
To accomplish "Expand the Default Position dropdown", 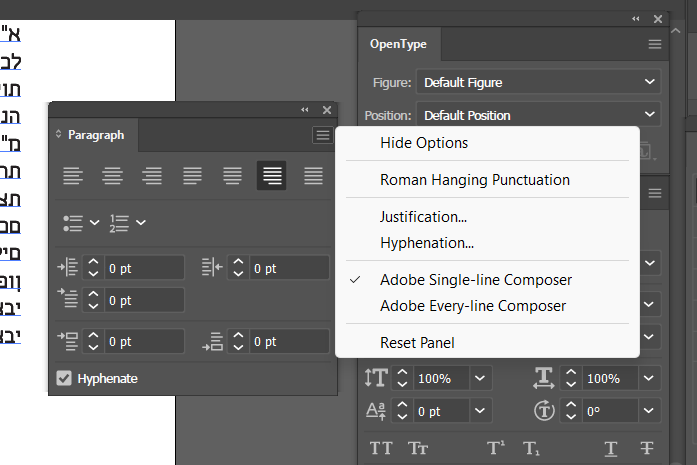I will [x=538, y=115].
